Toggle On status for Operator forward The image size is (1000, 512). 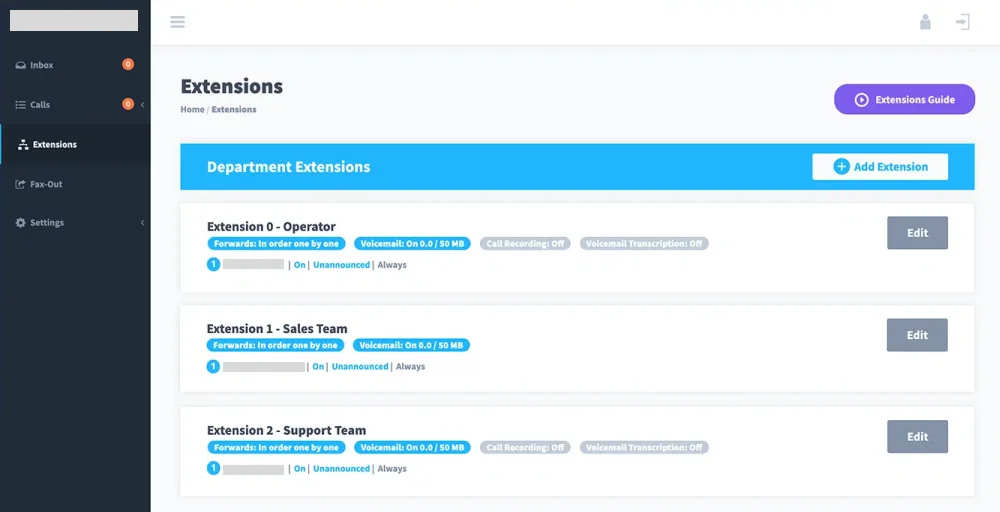click(300, 265)
